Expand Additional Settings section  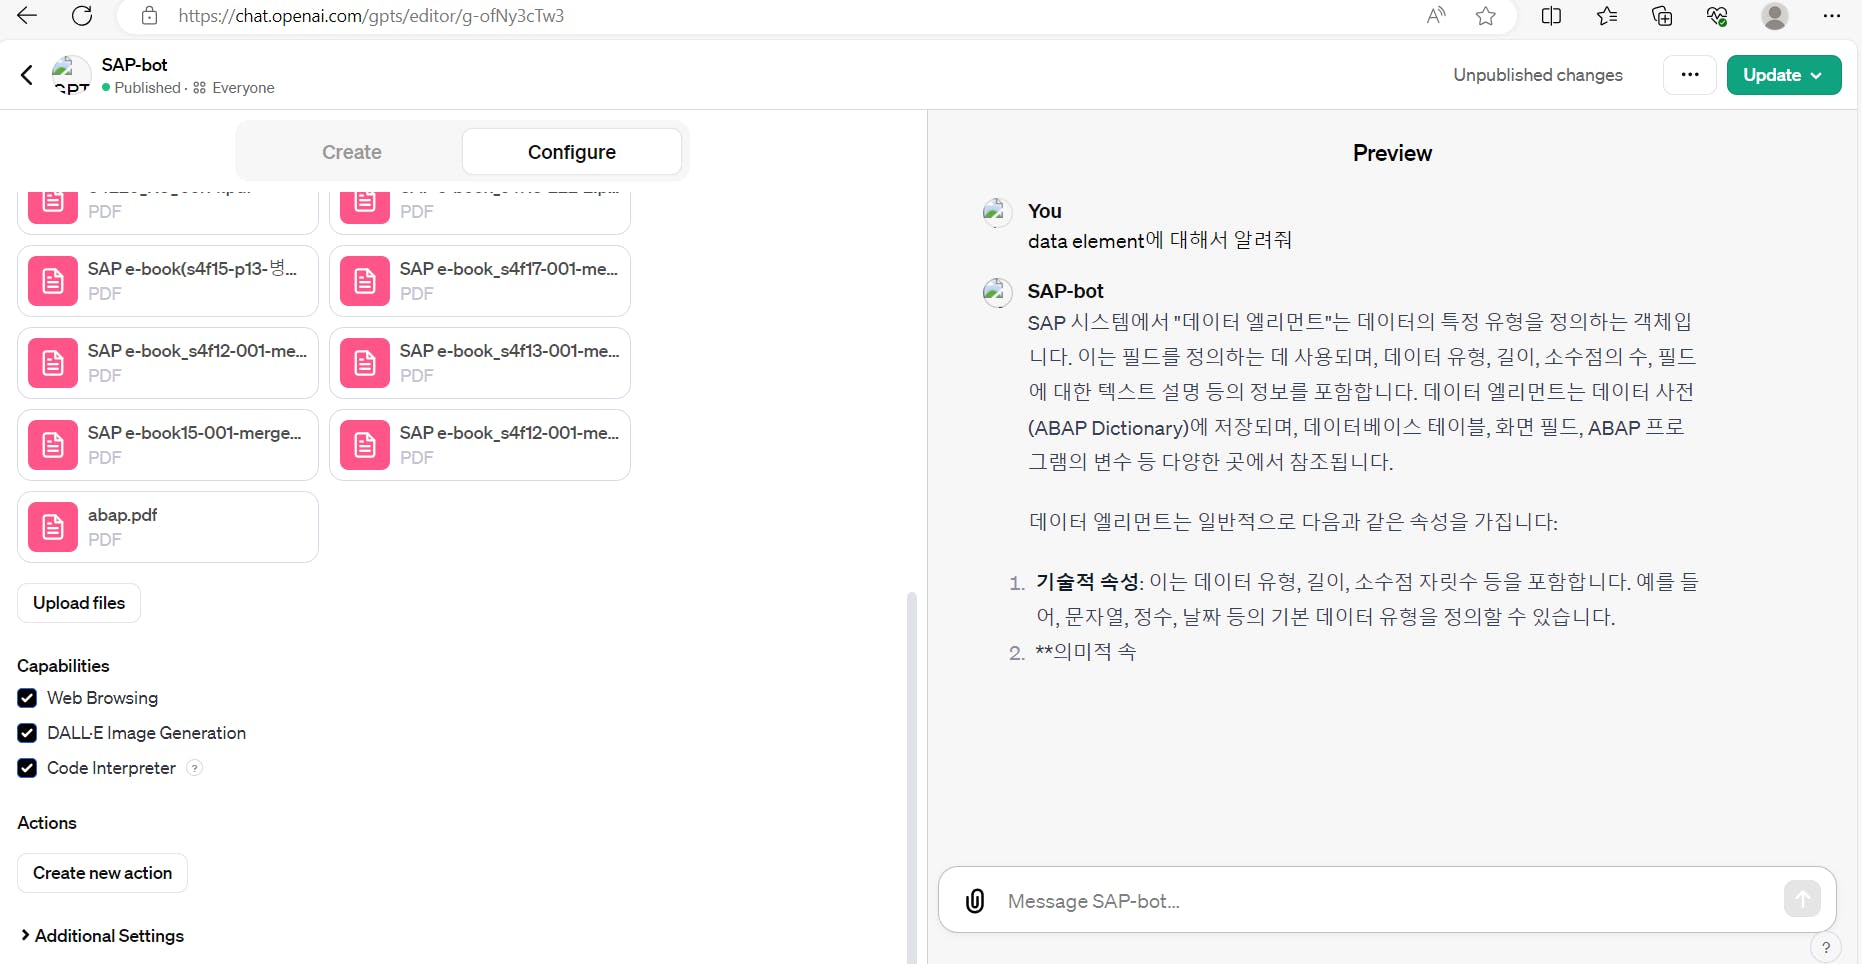coord(101,936)
